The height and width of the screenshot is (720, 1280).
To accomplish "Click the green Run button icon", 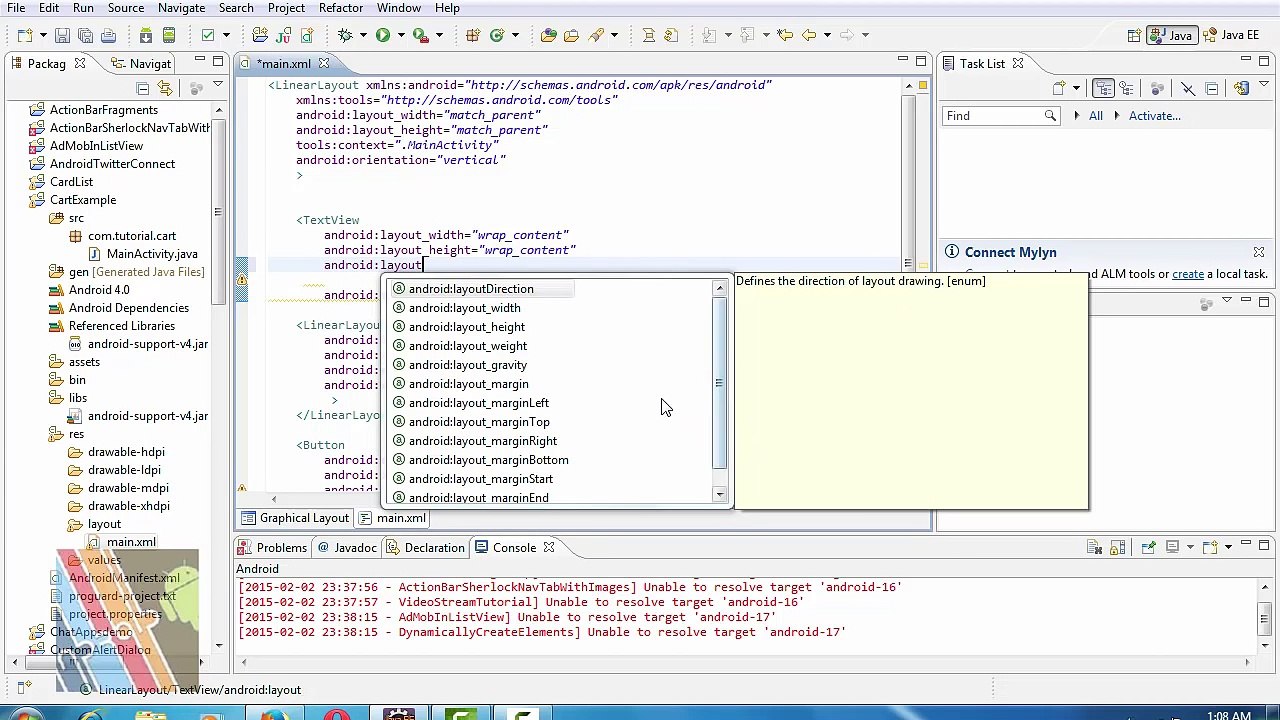I will [382, 35].
